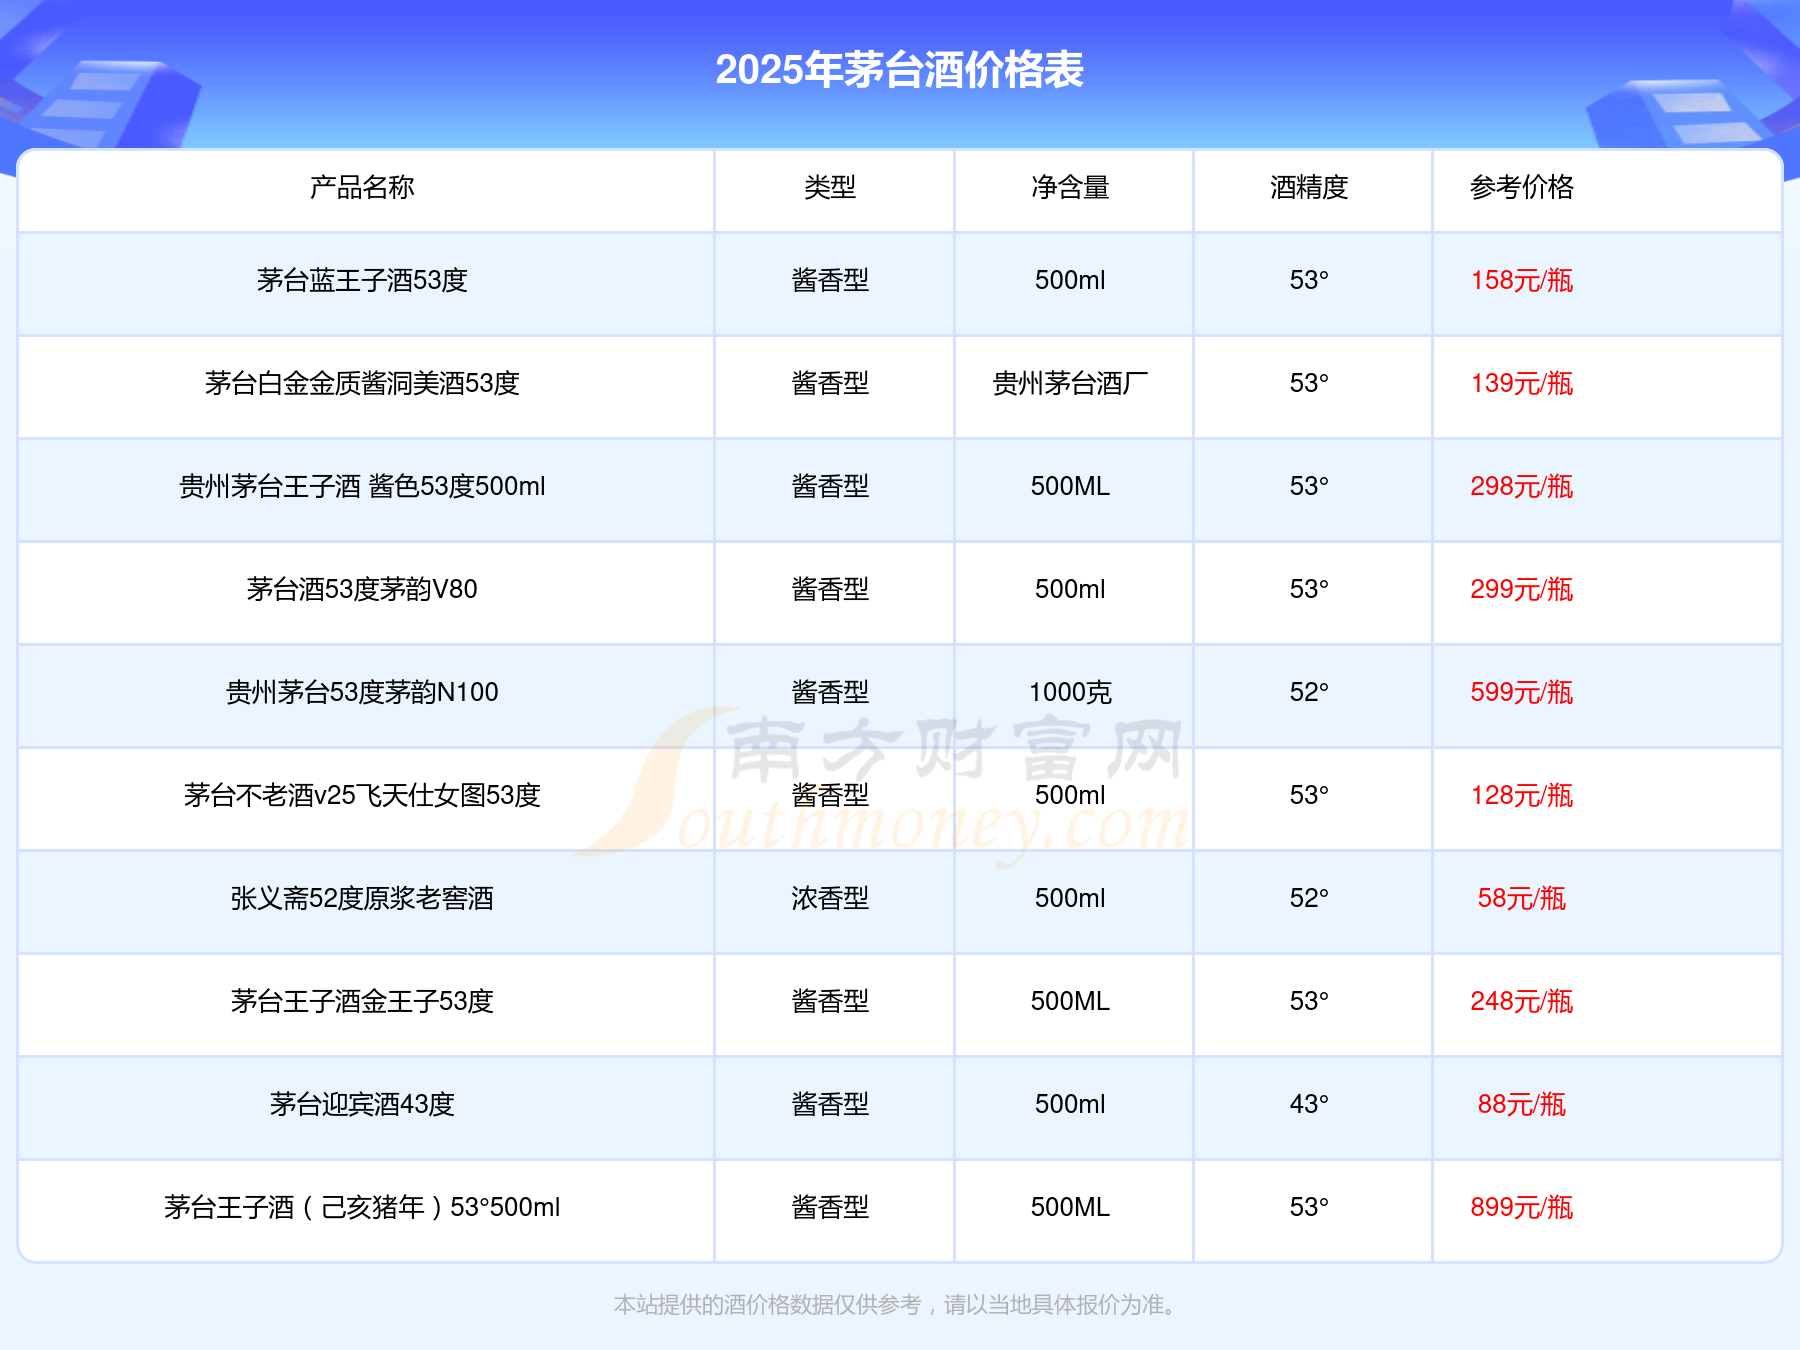Viewport: 1800px width, 1350px height.
Task: Click 500ml in 茅台蓝王子酒 row
Action: tap(1070, 280)
